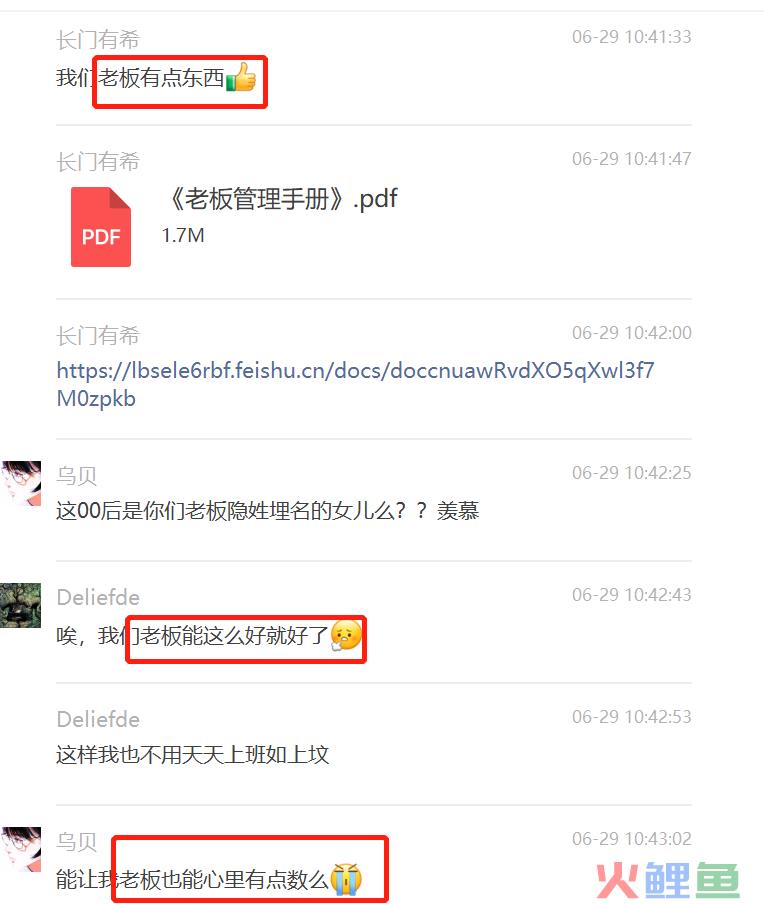Open 乌贝's avatar at 10:43:02 message
764x904 pixels.
[21, 849]
